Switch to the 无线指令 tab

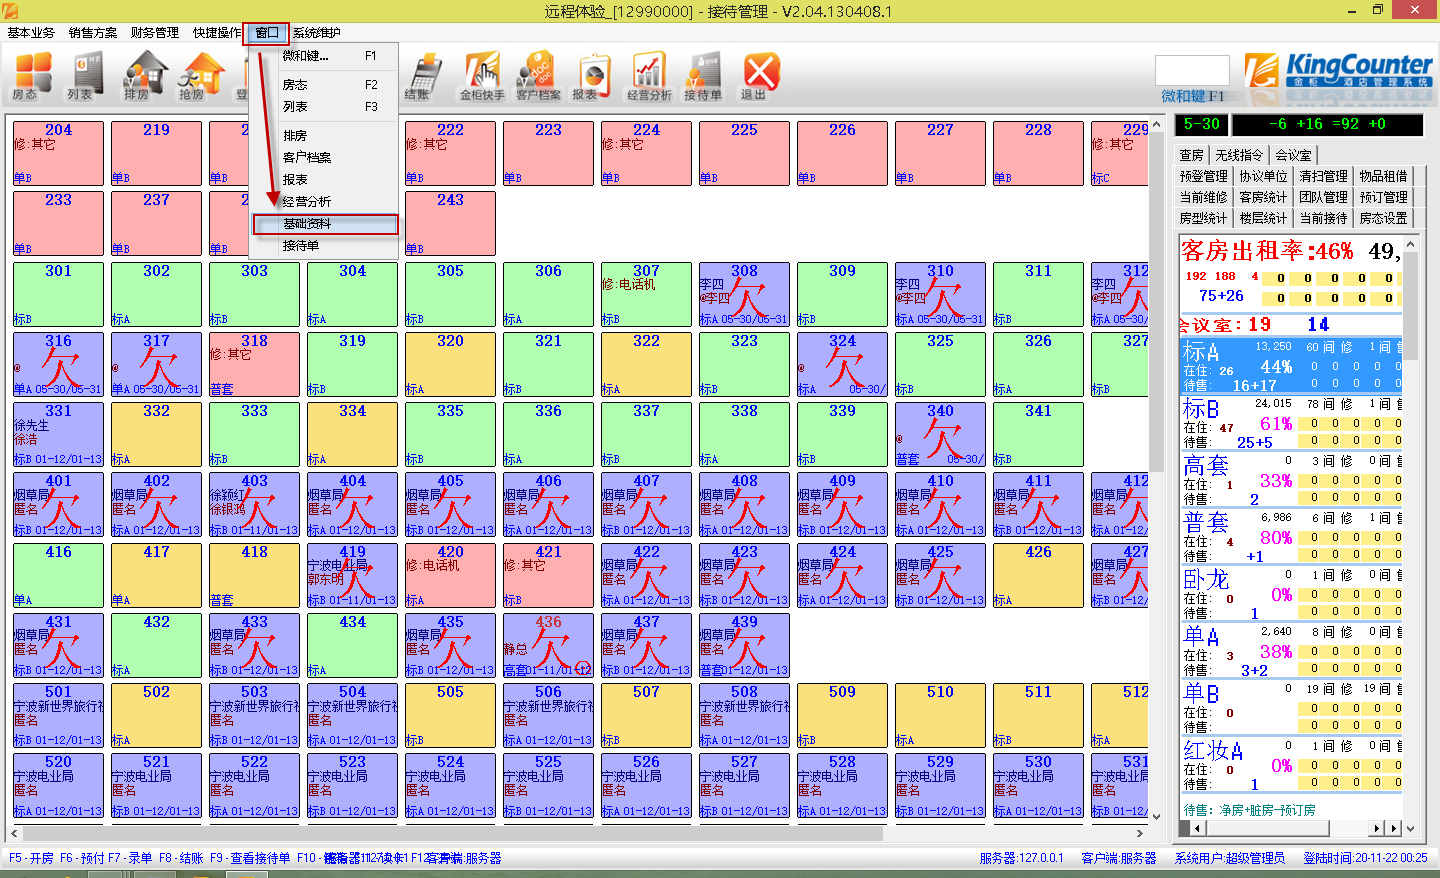click(x=1239, y=155)
